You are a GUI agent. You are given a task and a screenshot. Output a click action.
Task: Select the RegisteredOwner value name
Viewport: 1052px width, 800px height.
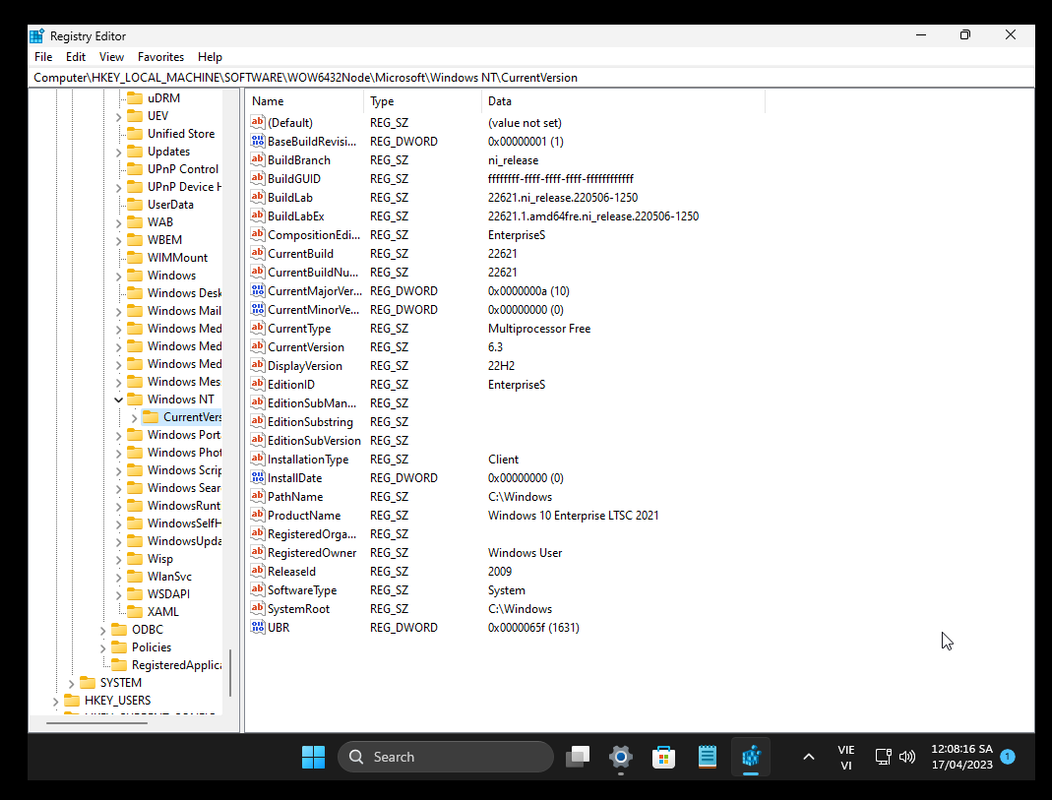pos(312,552)
